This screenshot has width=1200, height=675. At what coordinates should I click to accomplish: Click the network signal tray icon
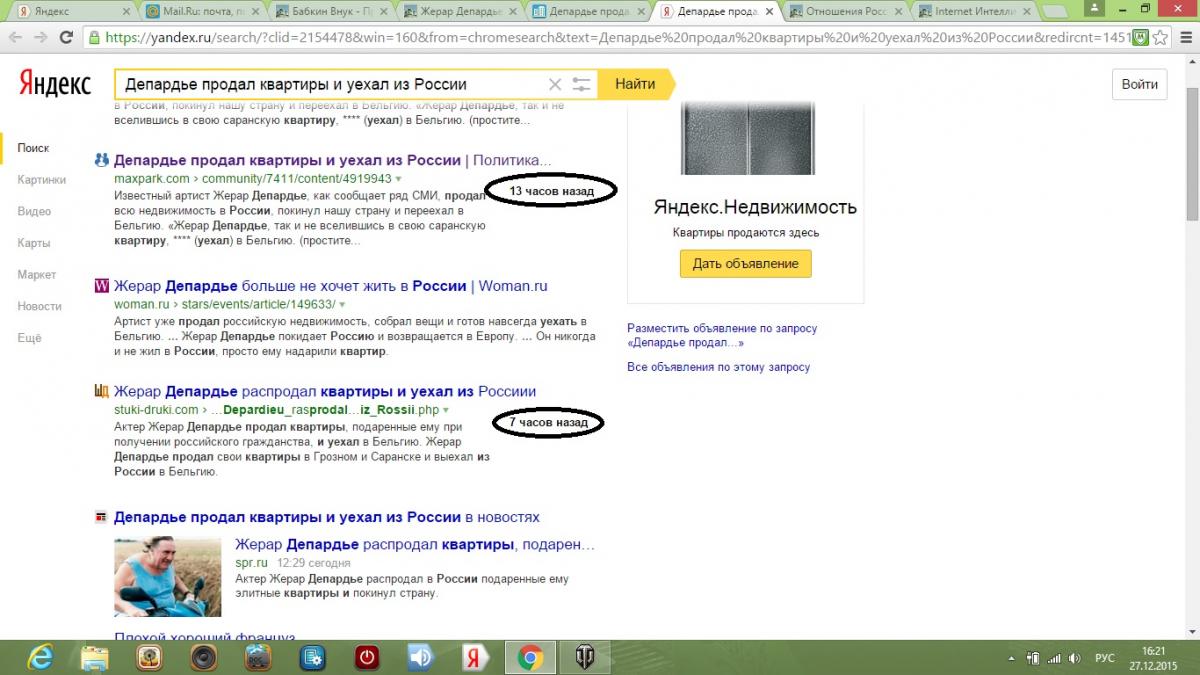pyautogui.click(x=1052, y=658)
